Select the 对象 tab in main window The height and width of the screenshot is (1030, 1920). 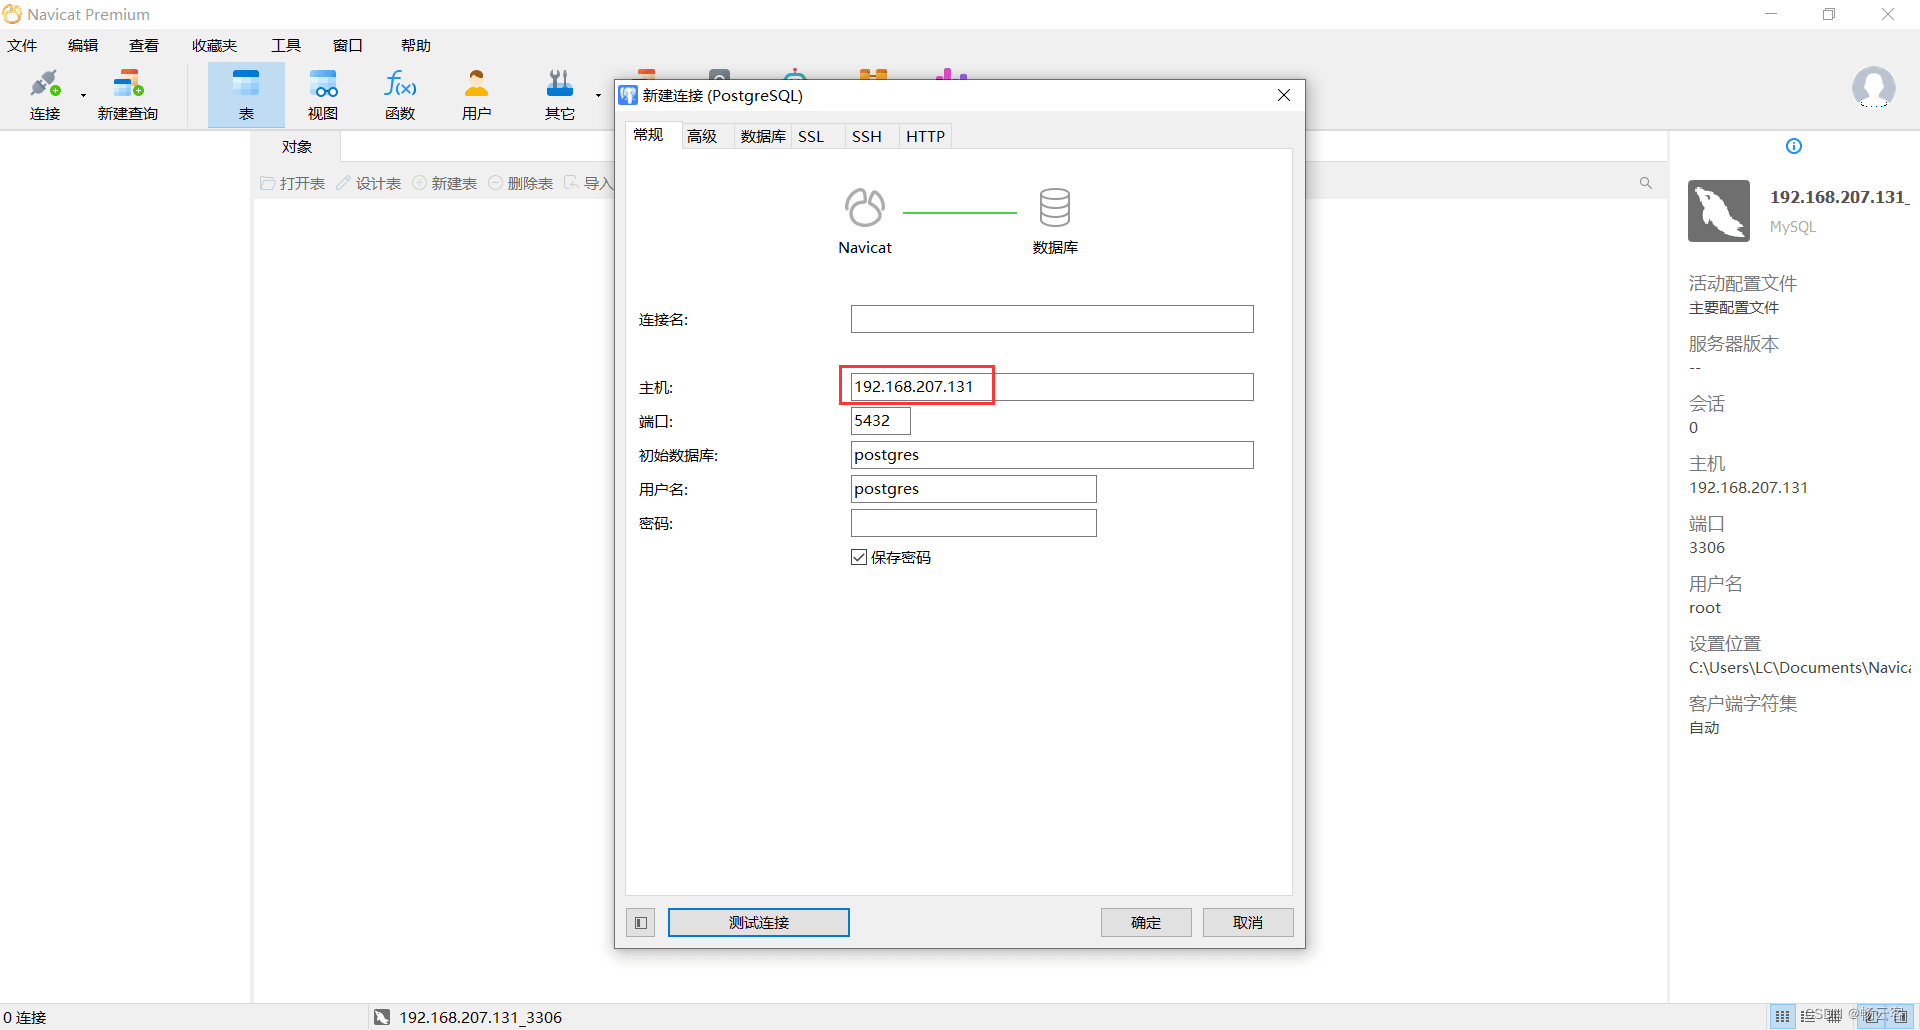click(x=297, y=147)
